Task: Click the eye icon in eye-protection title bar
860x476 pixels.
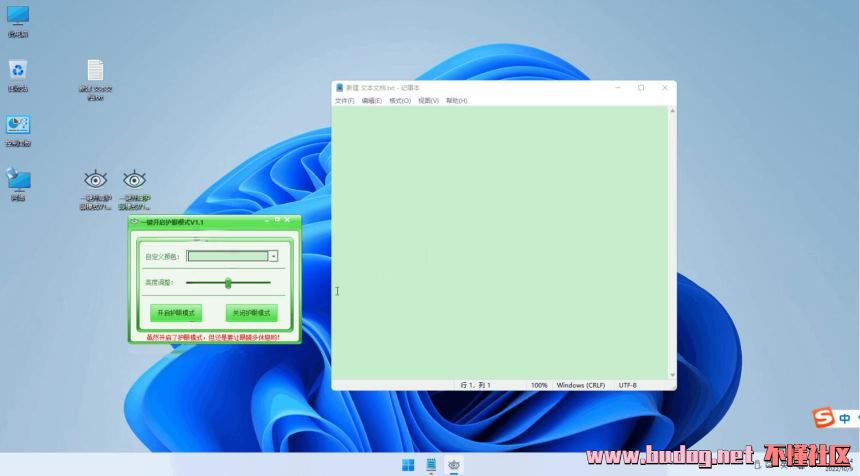Action: [x=134, y=222]
